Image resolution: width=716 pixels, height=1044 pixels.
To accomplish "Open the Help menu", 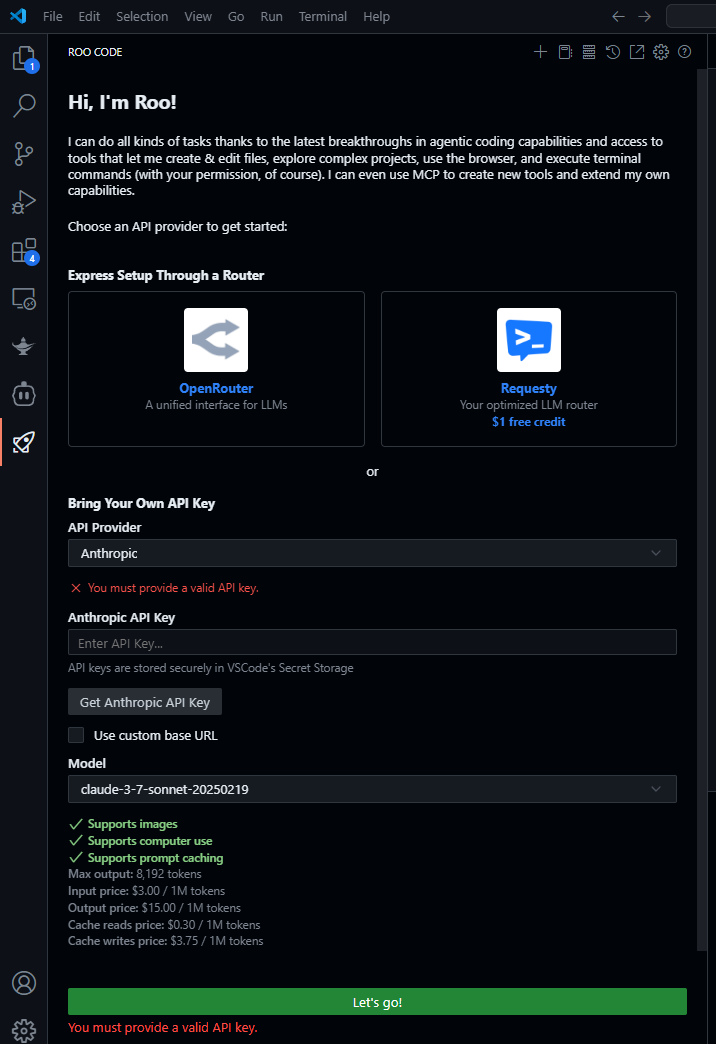I will (x=376, y=17).
